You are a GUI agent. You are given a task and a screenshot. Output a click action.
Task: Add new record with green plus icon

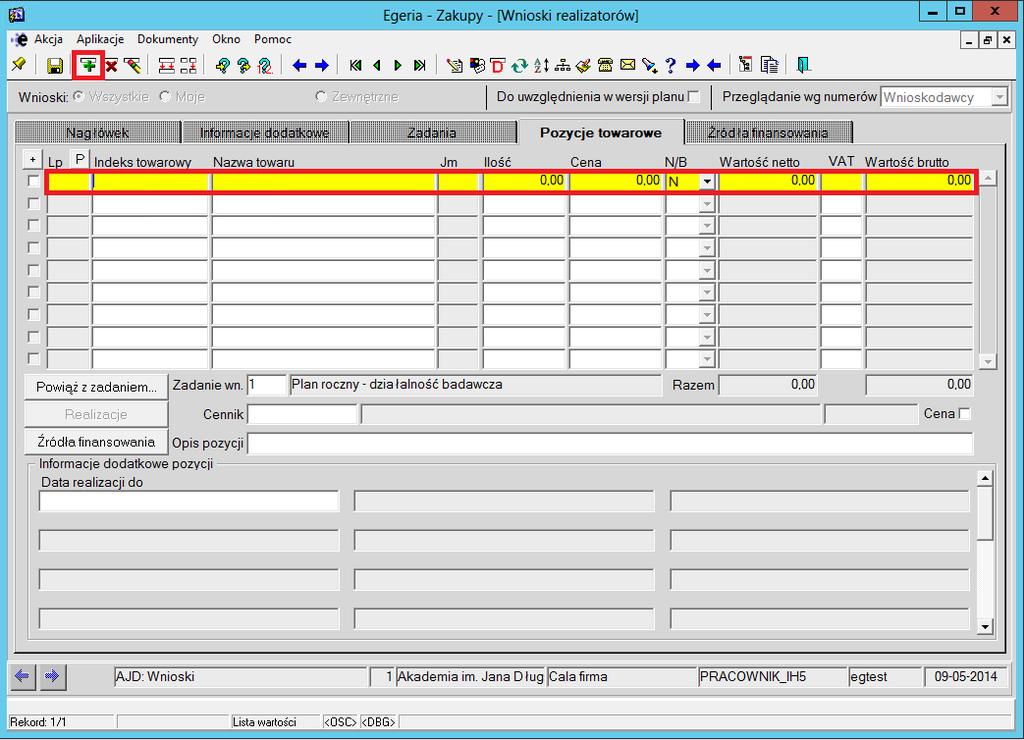89,65
